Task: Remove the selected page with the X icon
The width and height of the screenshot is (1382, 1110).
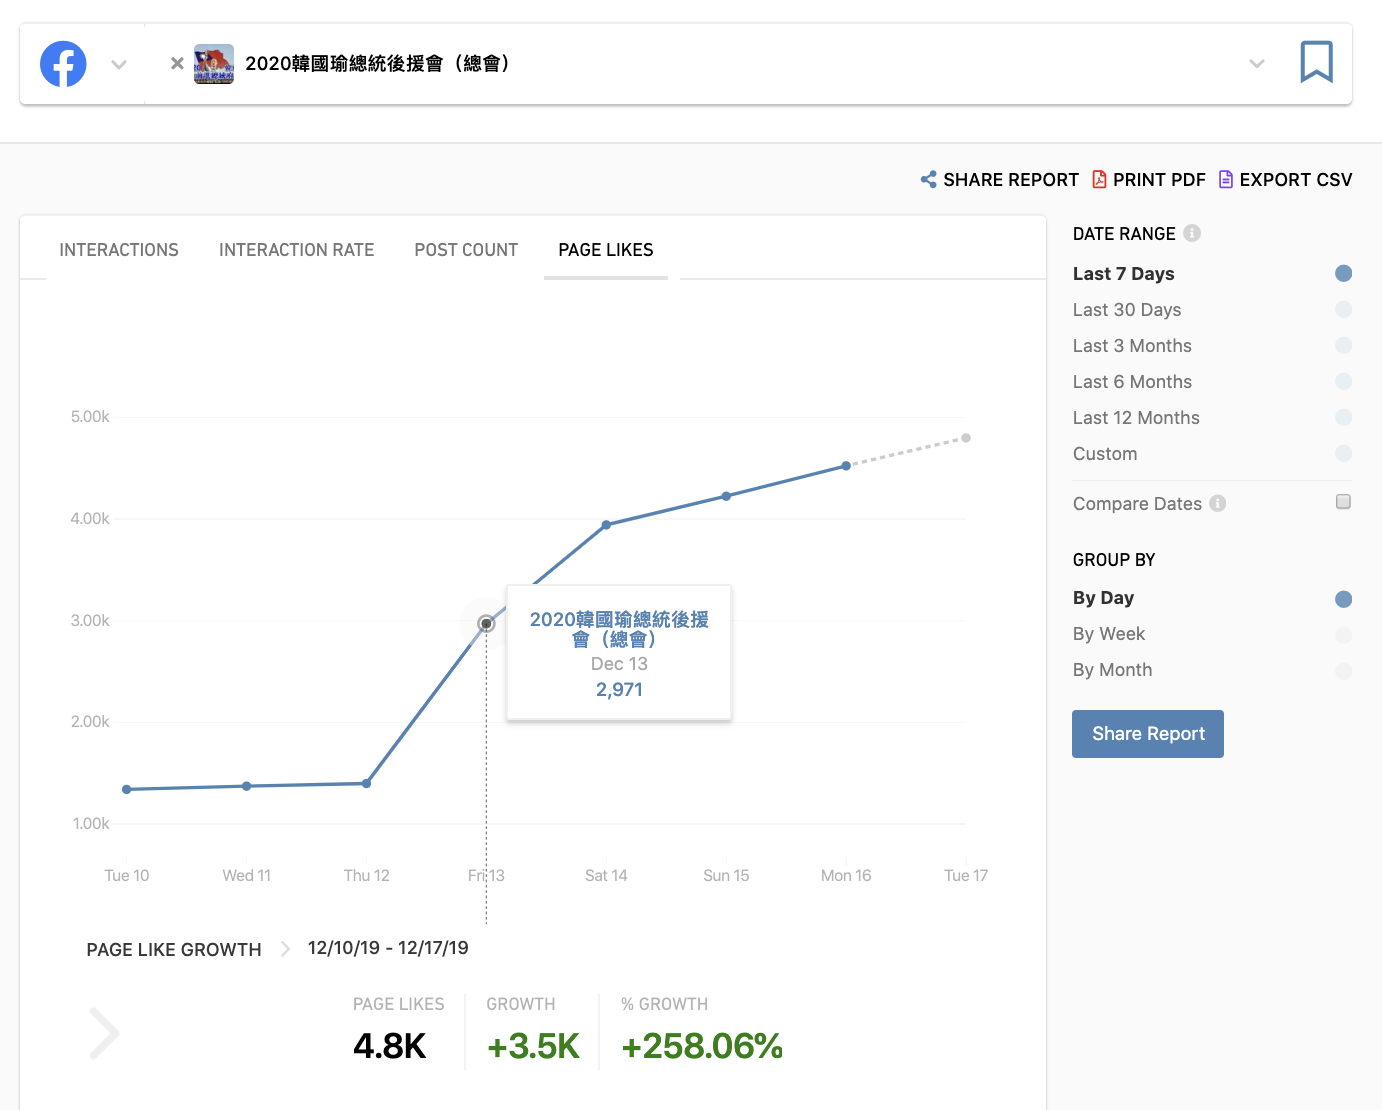Action: pos(177,64)
